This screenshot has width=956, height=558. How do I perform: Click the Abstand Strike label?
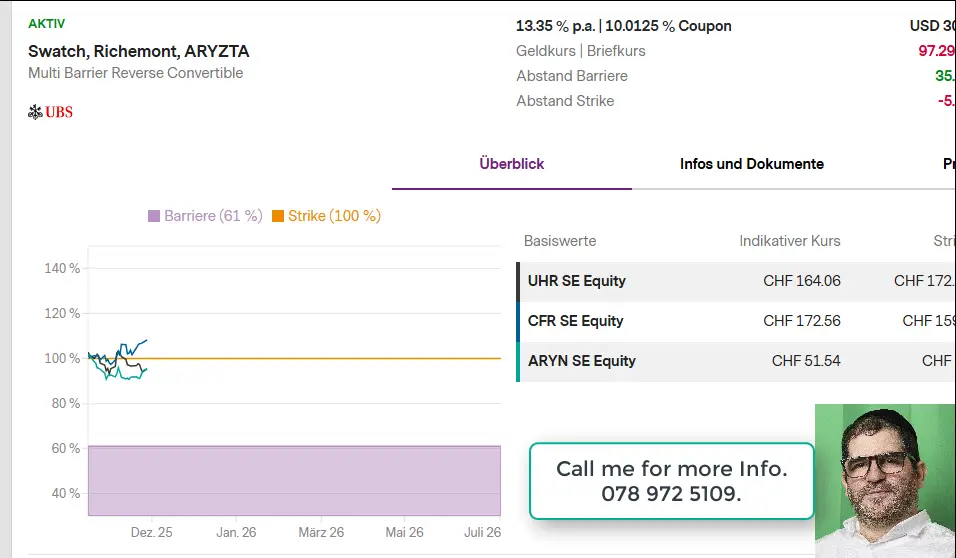point(565,101)
